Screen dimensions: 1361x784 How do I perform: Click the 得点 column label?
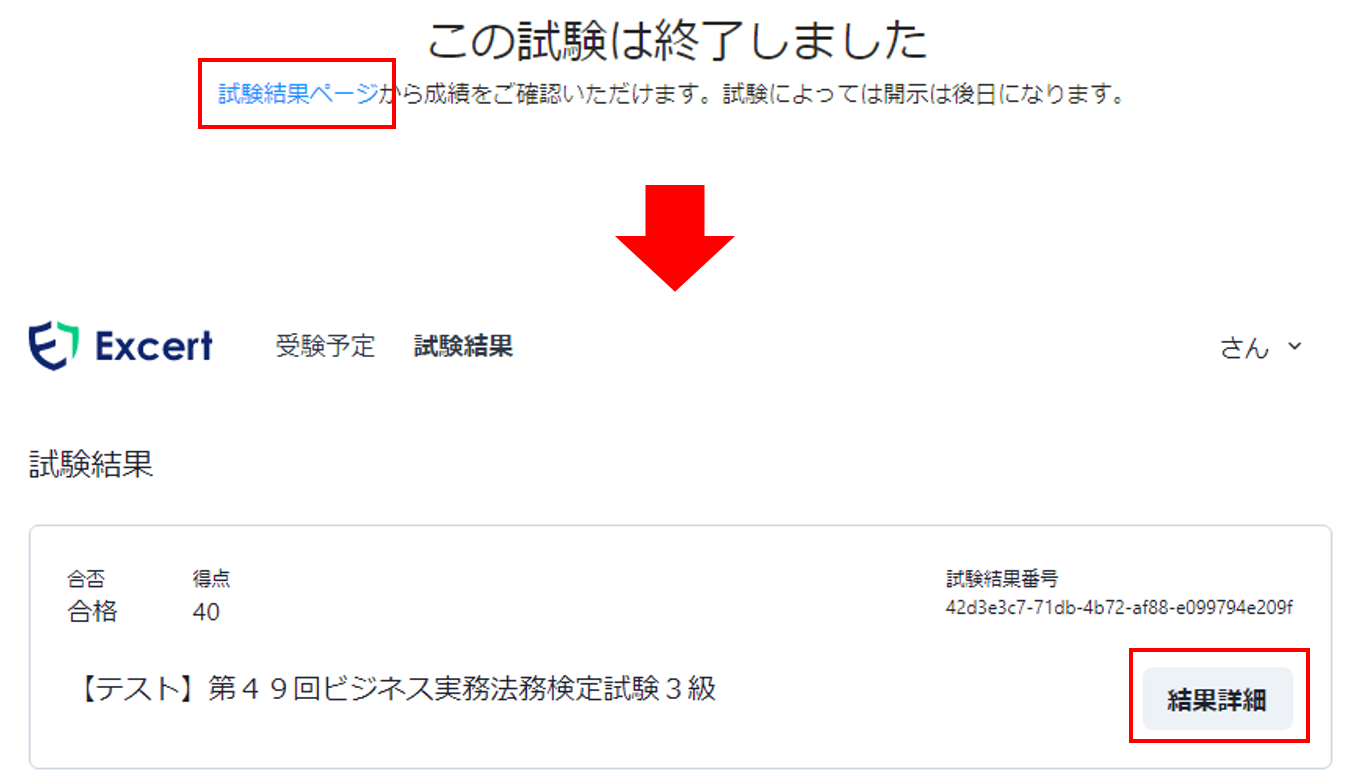[x=211, y=578]
